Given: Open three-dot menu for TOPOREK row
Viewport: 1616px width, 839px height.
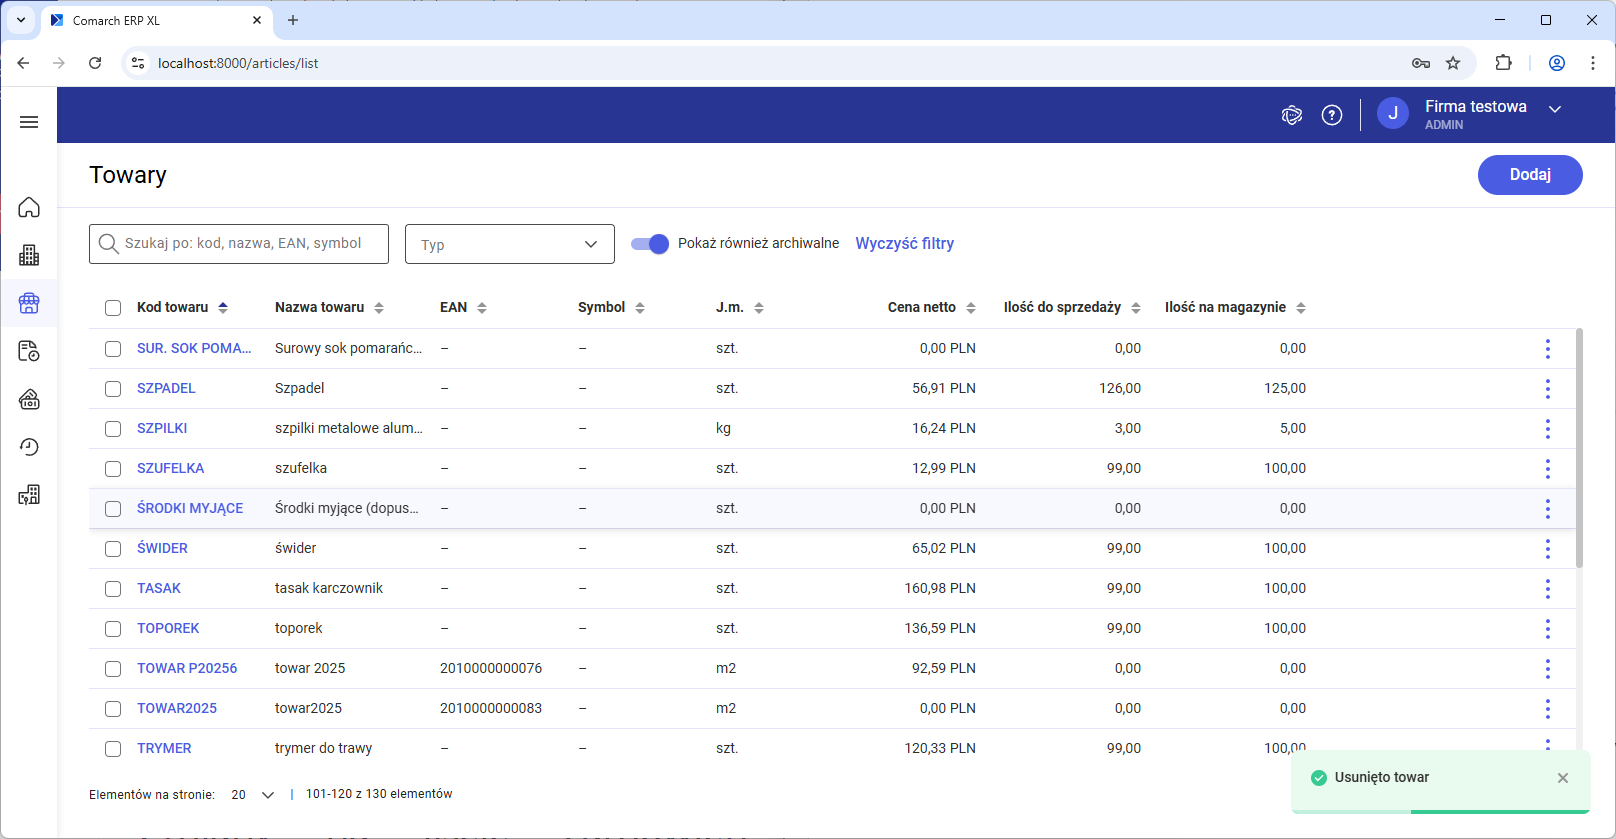Looking at the screenshot, I should [x=1547, y=628].
